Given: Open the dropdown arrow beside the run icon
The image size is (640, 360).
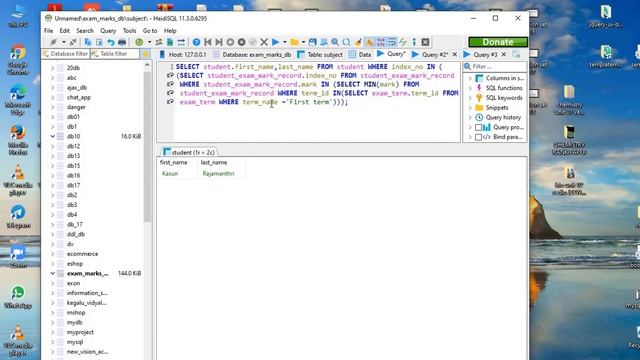Looking at the screenshot, I should point(284,42).
